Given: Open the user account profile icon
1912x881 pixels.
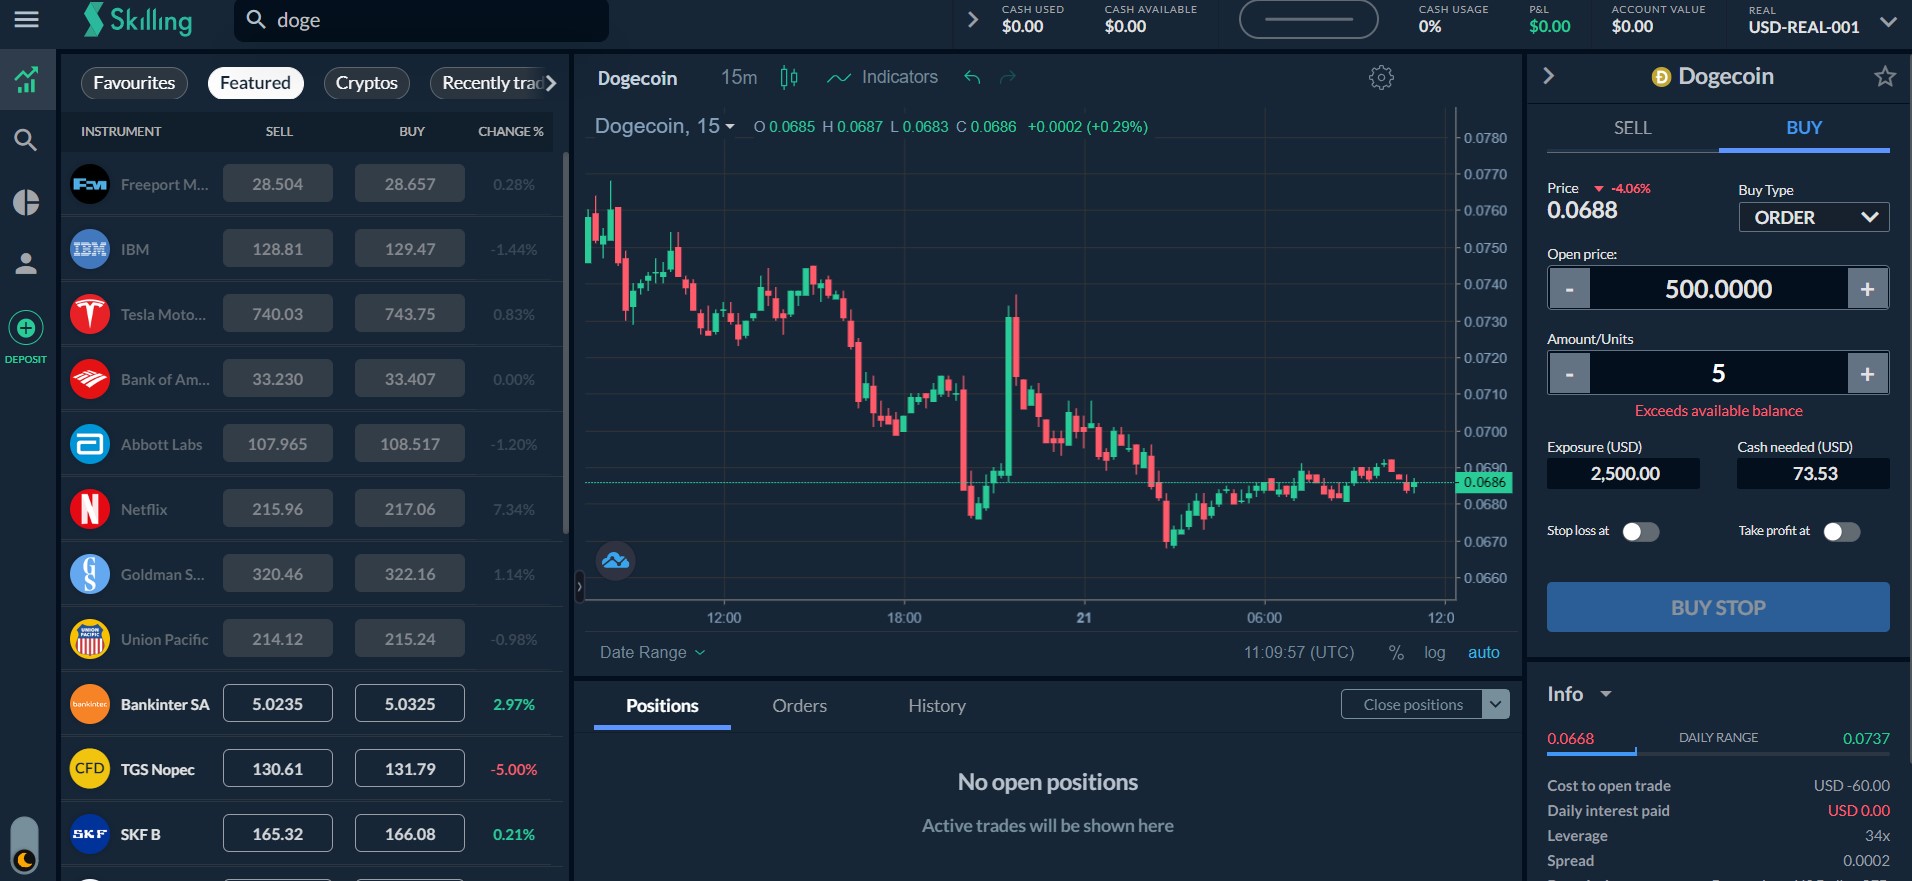Looking at the screenshot, I should pos(26,264).
